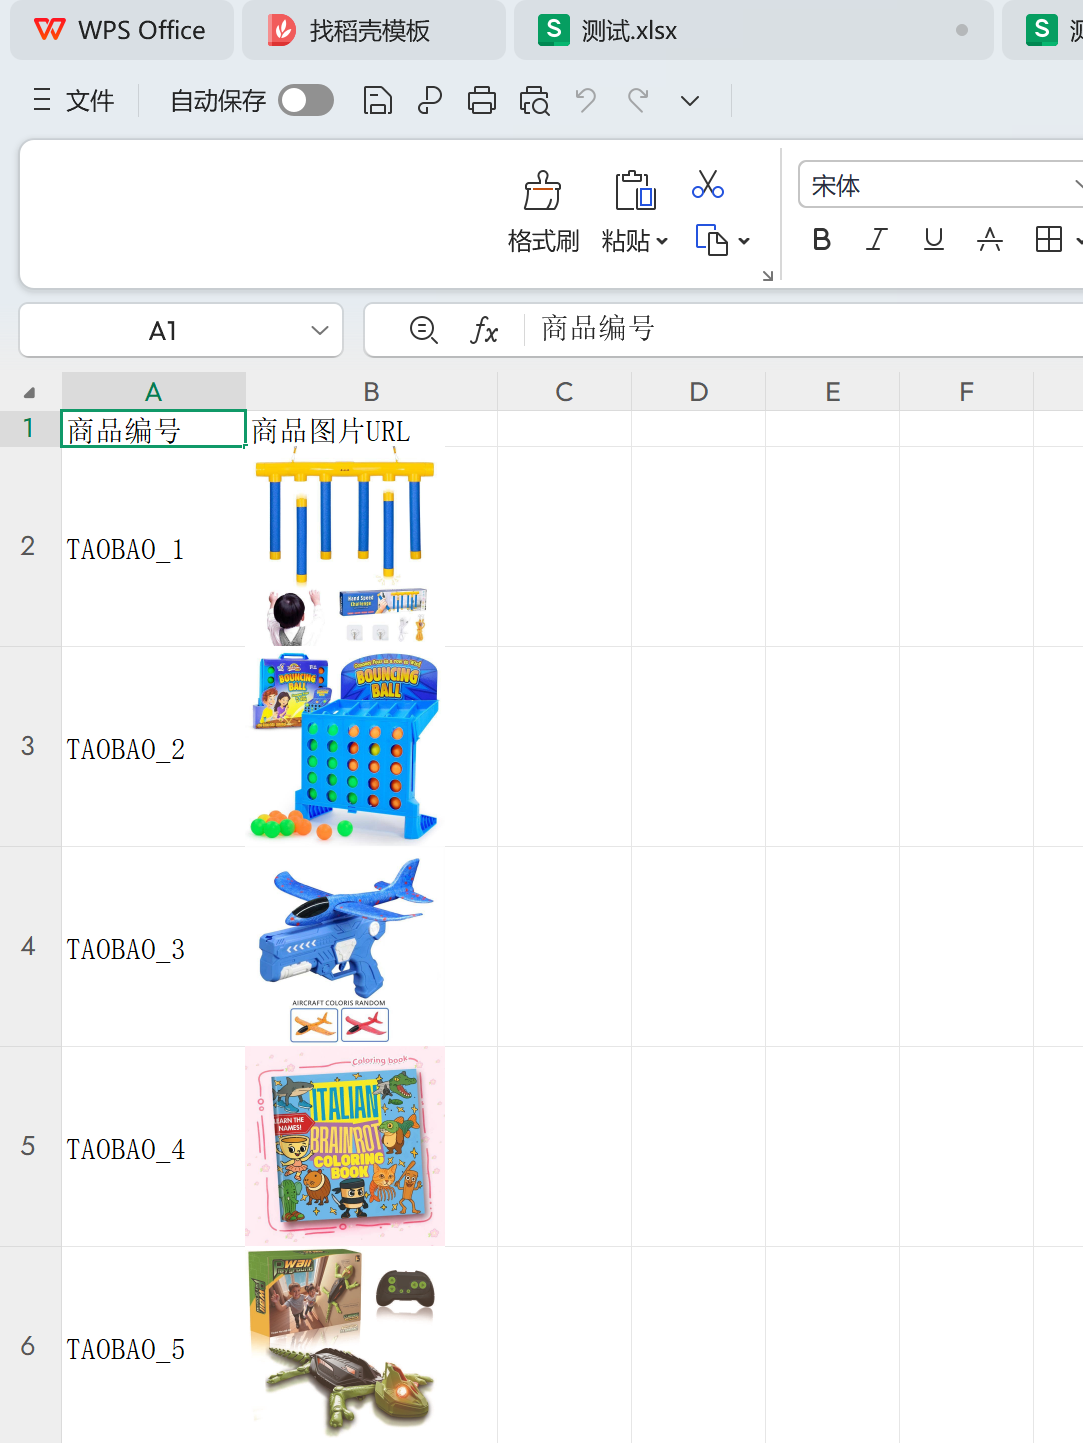Screen dimensions: 1083x1443
Task: Click the WPS Office home tab
Action: [121, 31]
